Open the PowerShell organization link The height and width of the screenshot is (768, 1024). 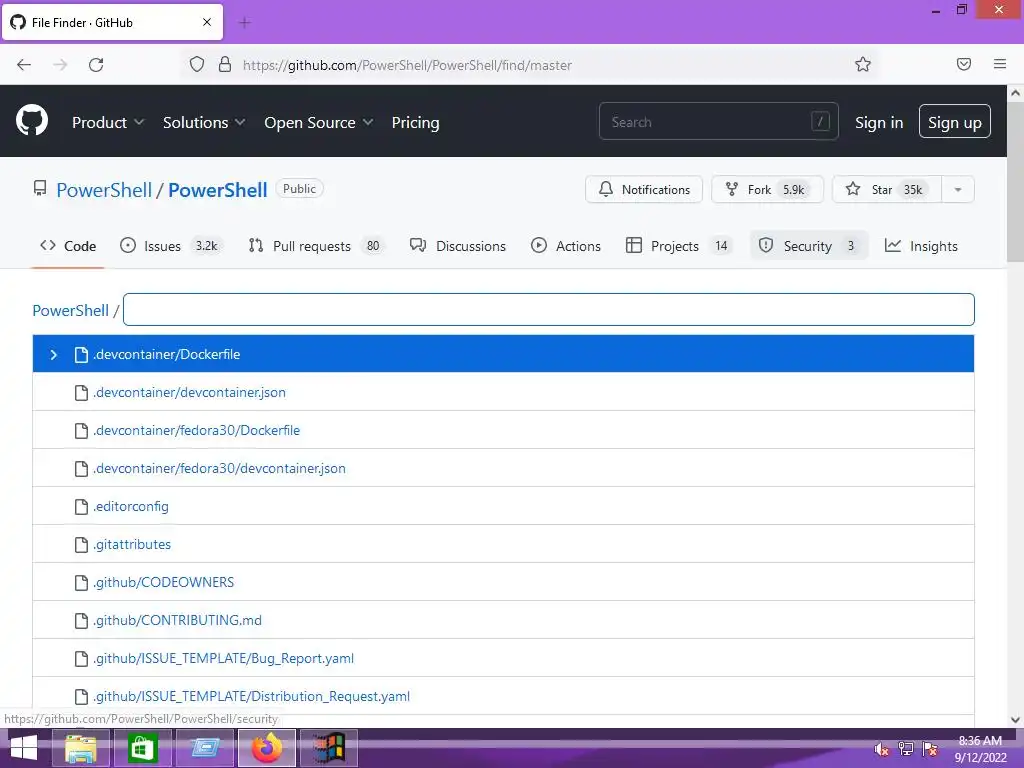104,190
